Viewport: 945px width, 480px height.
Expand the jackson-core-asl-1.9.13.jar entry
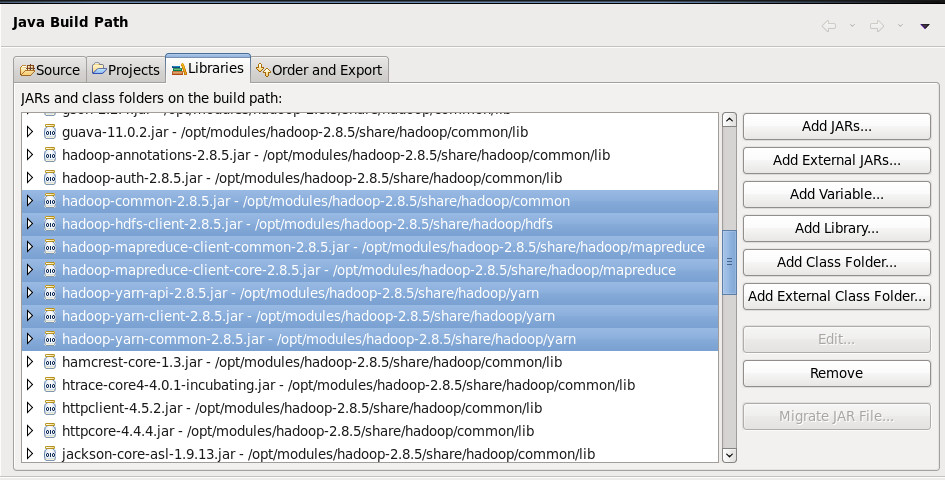click(x=30, y=454)
